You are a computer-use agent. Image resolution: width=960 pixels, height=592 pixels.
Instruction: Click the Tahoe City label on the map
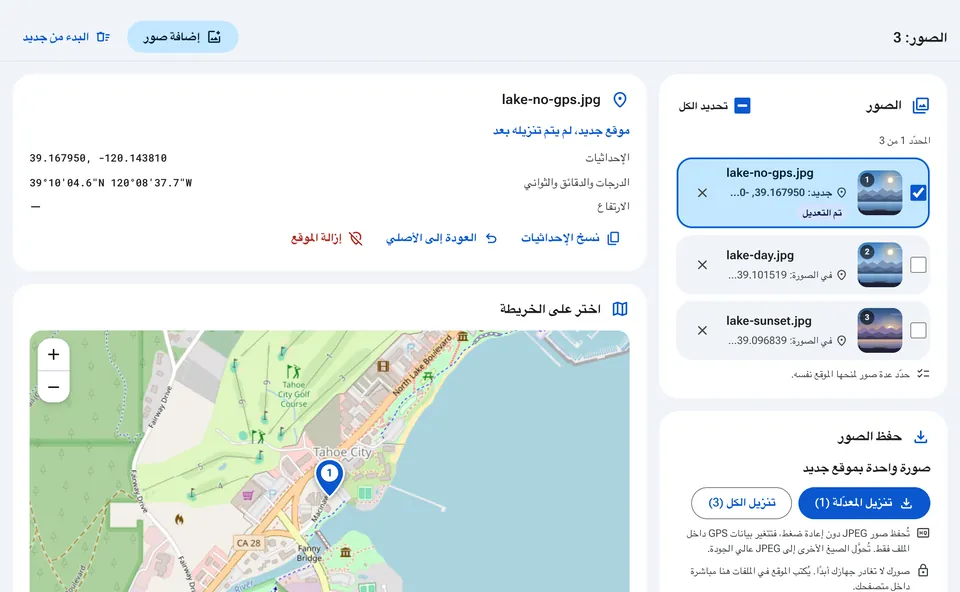(x=342, y=452)
